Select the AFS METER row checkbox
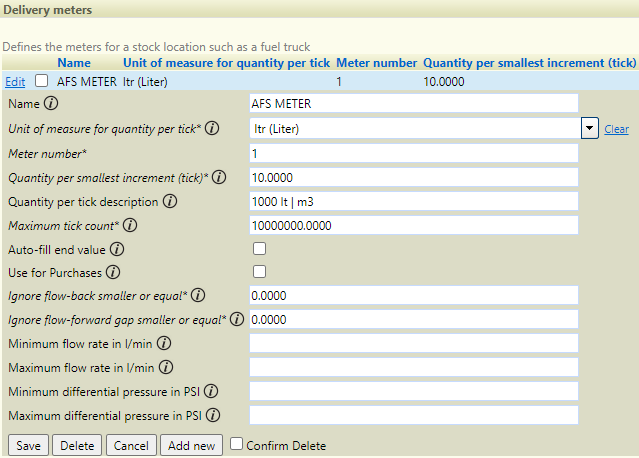The image size is (639, 458). [x=41, y=81]
